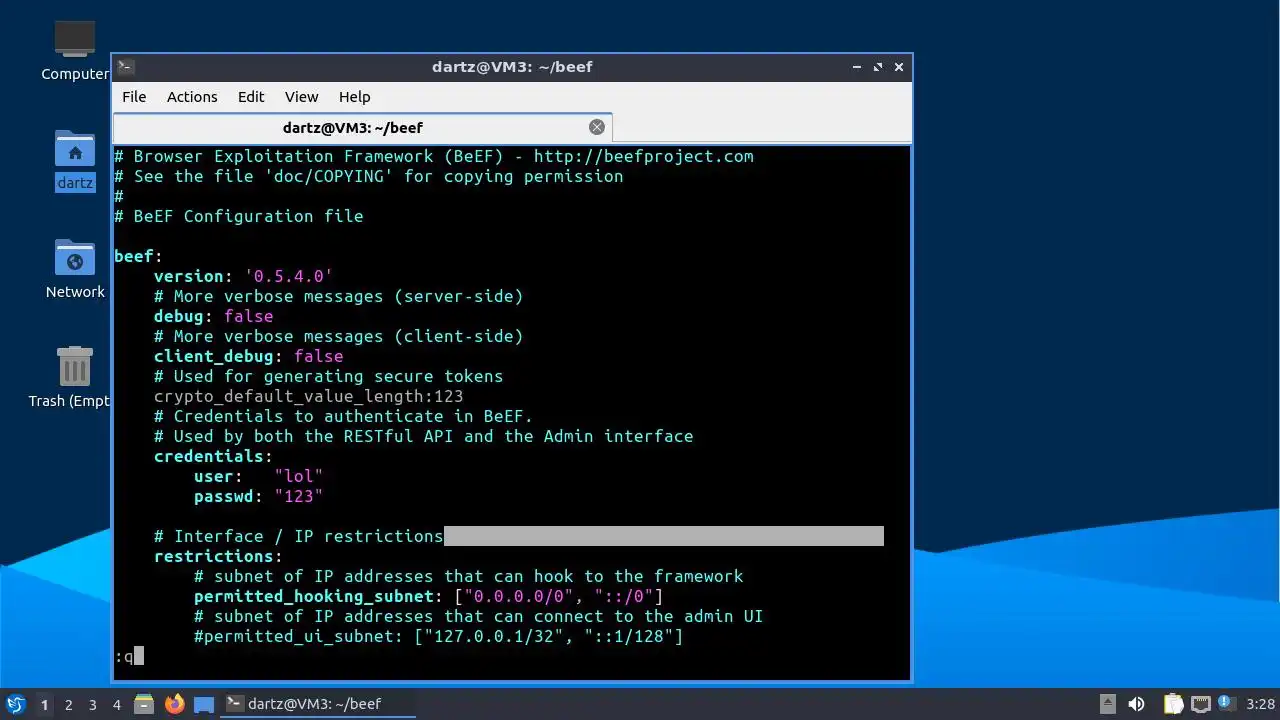
Task: Click the 'beef:' root key
Action: click(138, 256)
